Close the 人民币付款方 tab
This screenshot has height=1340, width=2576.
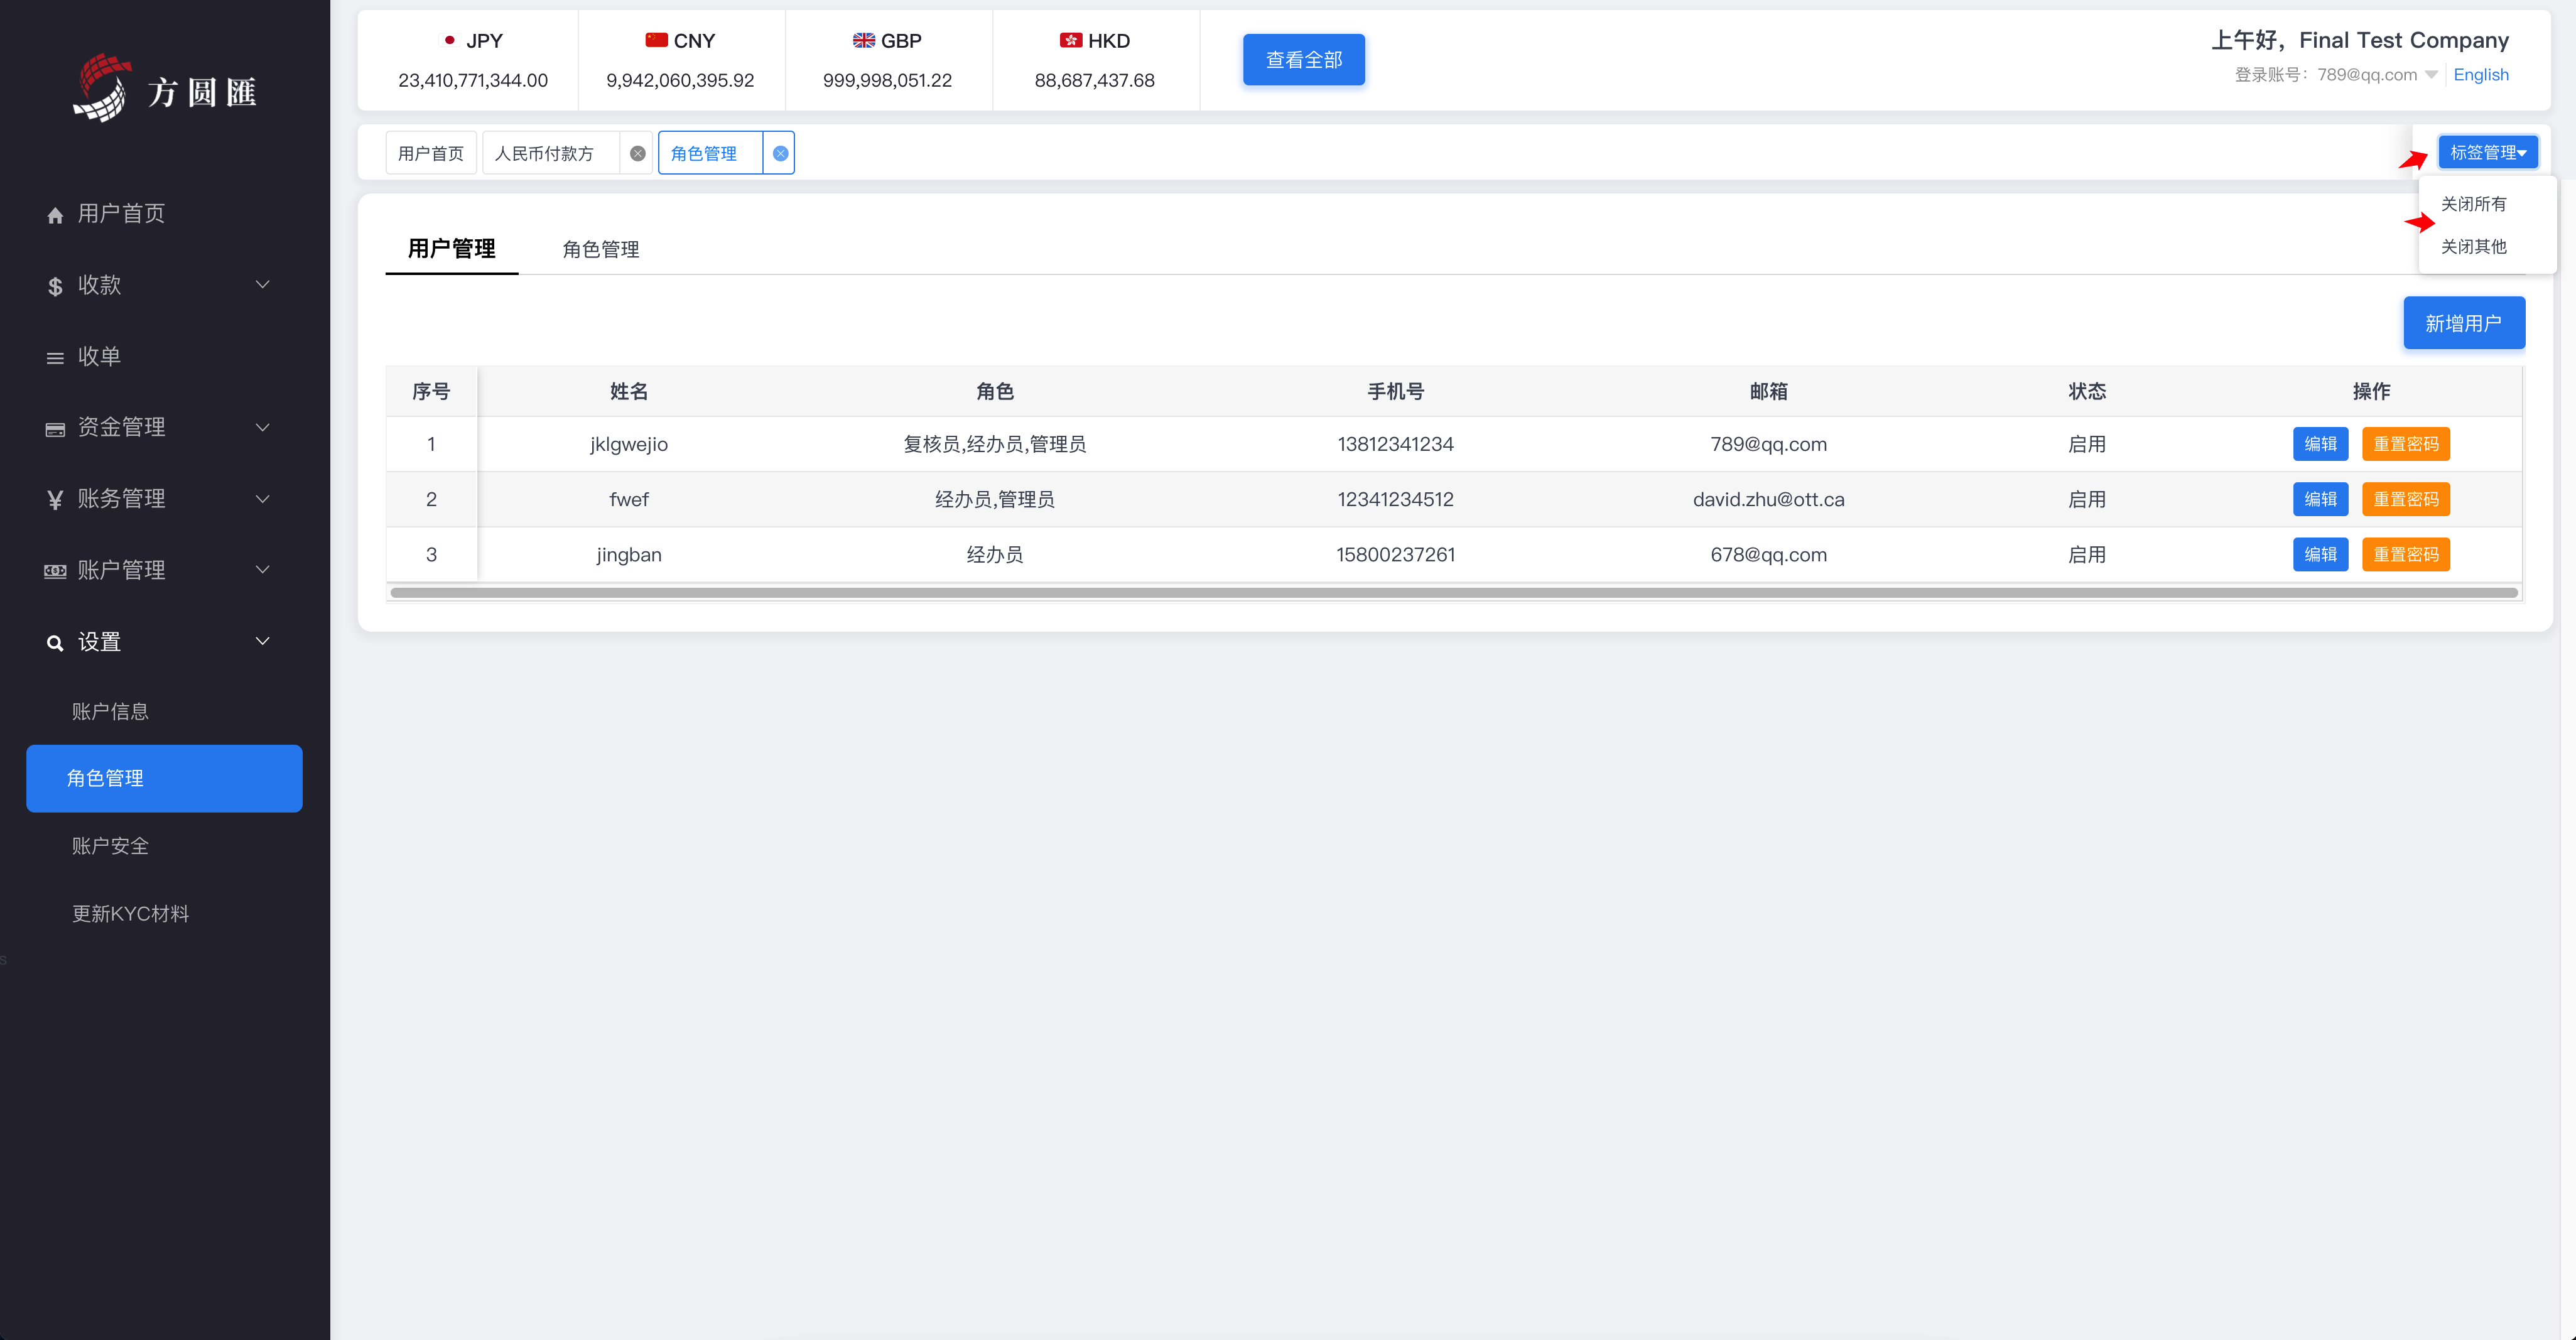pyautogui.click(x=637, y=153)
